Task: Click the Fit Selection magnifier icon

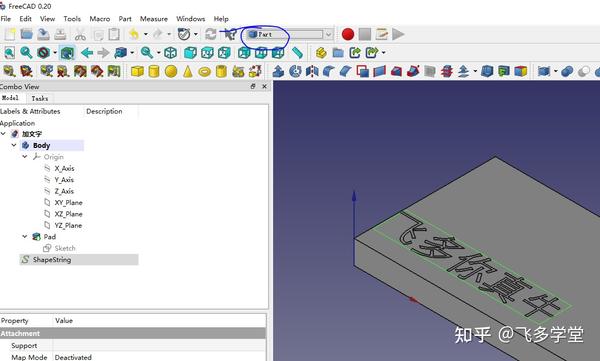Action: 26,52
